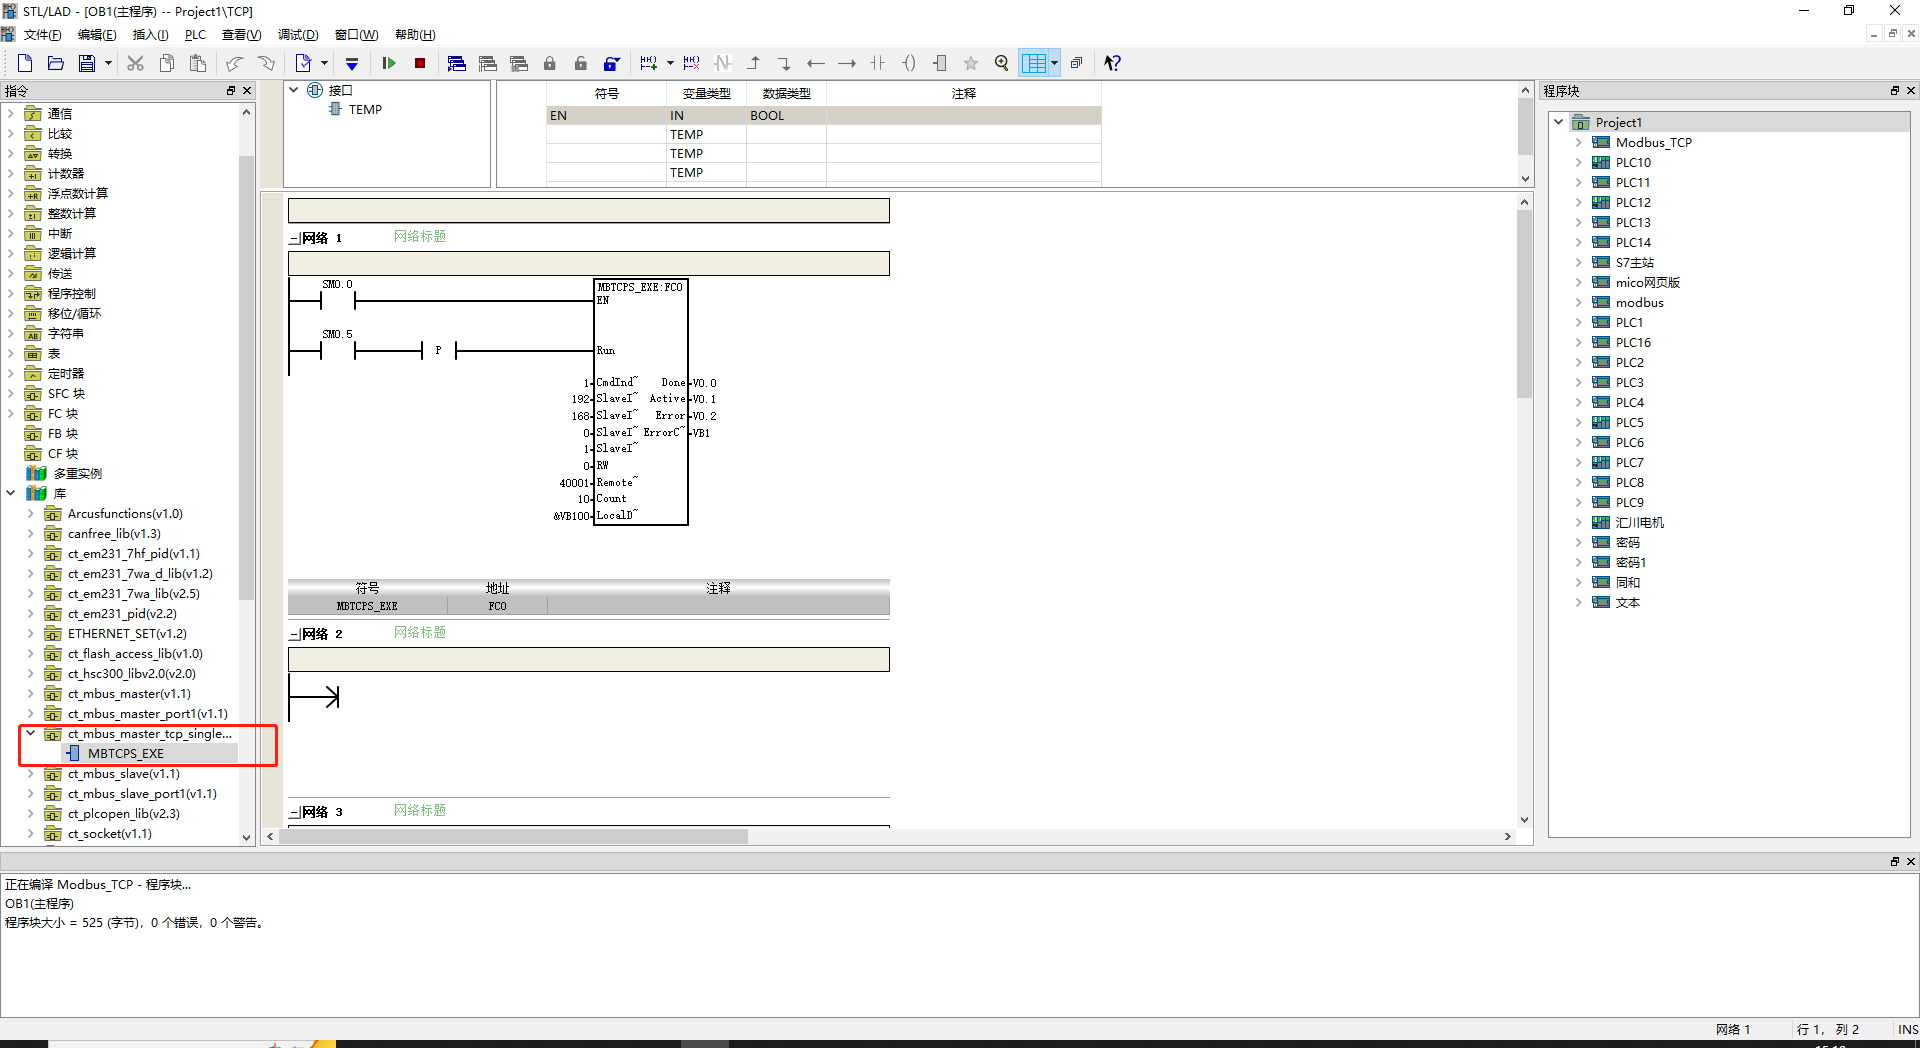Click the red Stop square icon
This screenshot has width=1920, height=1048.
(x=420, y=63)
